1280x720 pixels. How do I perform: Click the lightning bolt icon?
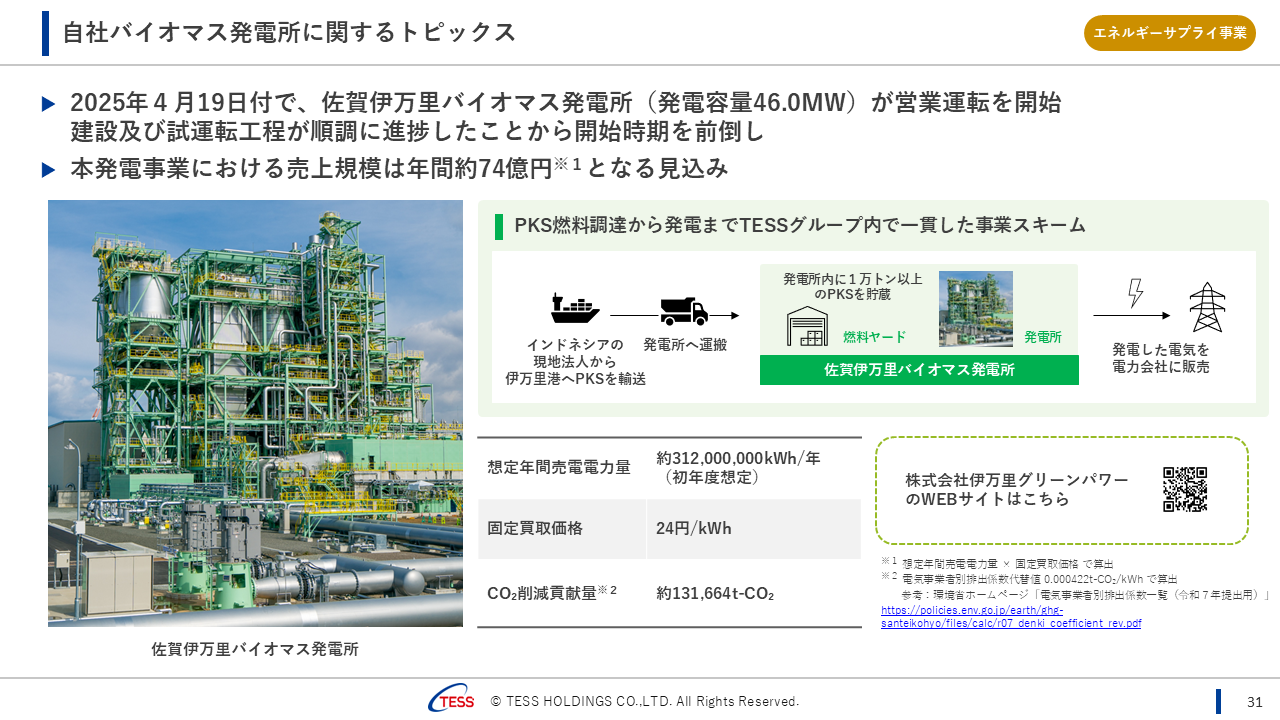pos(1135,293)
